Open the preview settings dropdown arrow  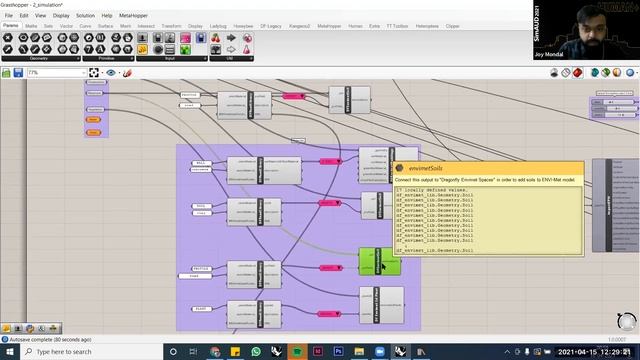(x=637, y=73)
